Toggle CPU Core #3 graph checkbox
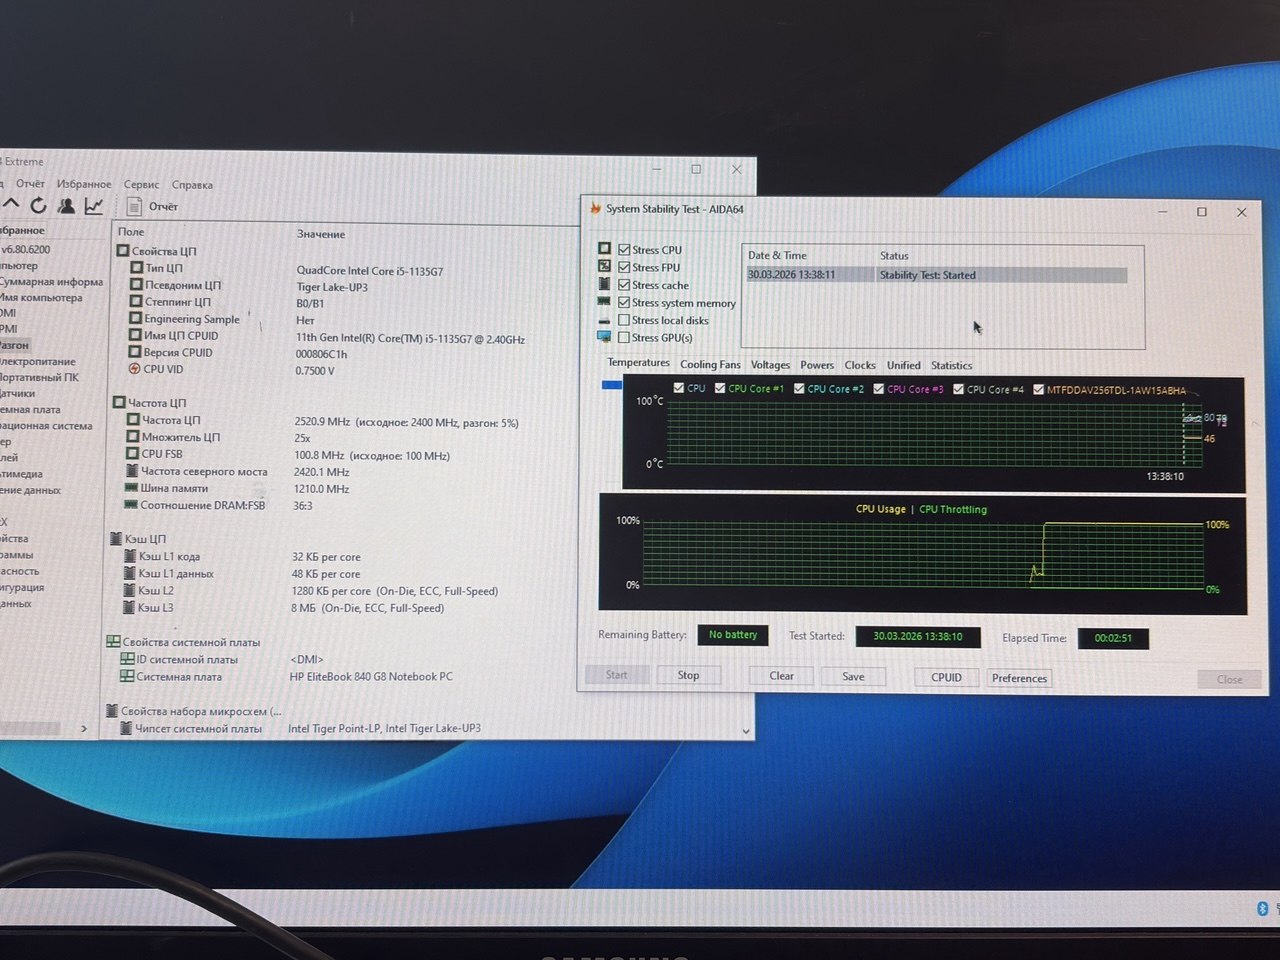Viewport: 1280px width, 960px height. 879,389
